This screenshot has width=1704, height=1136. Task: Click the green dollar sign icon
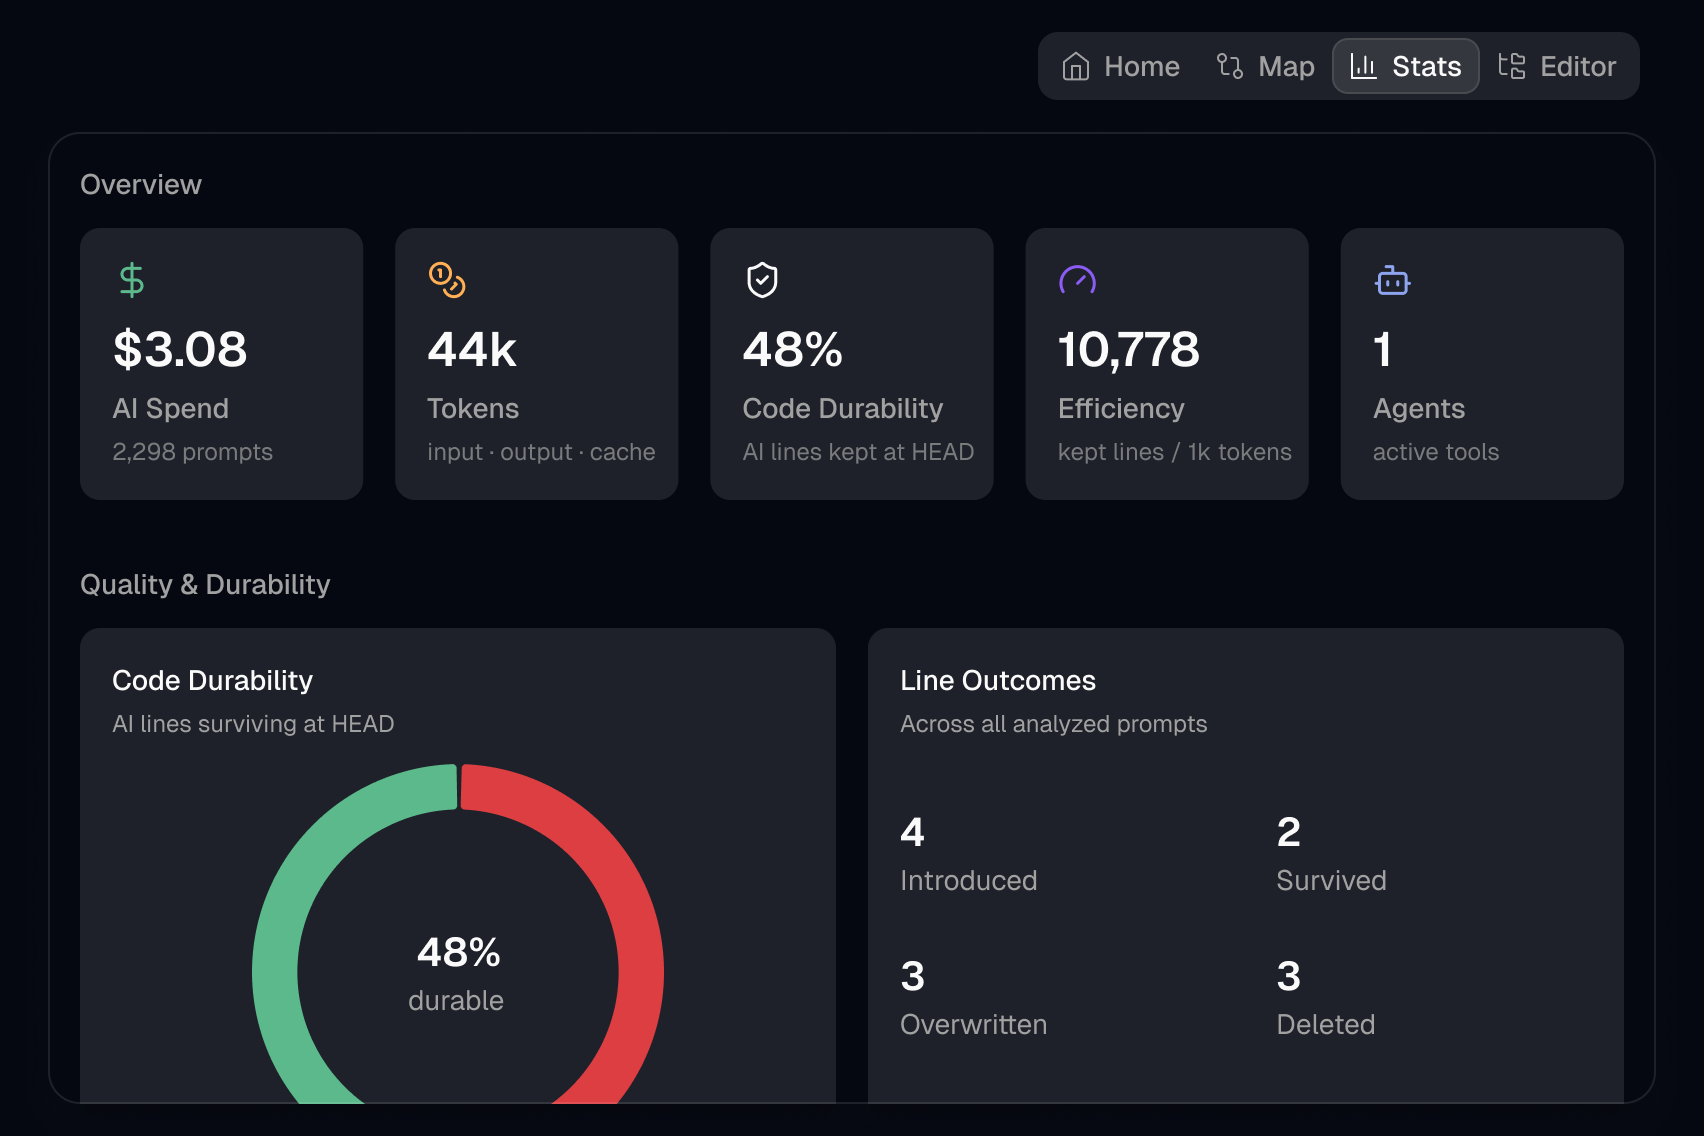(131, 280)
